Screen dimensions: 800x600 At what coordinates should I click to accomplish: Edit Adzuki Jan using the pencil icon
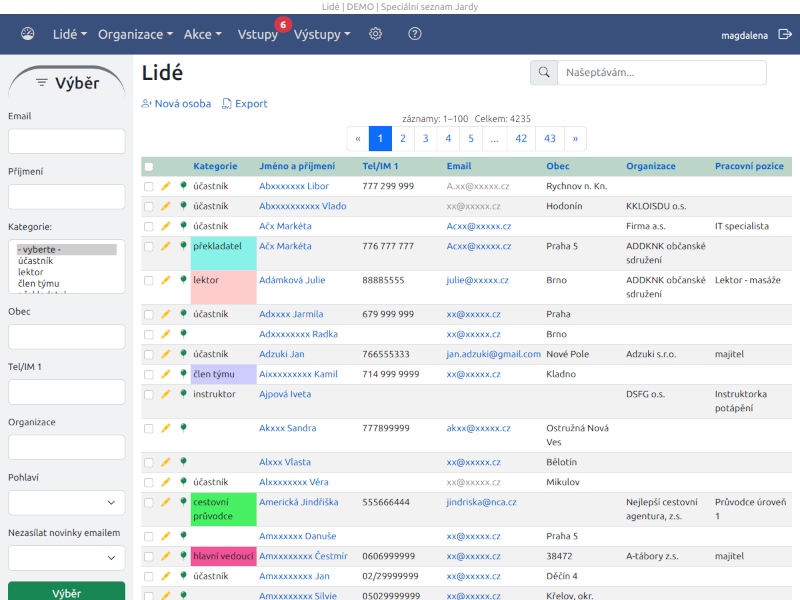point(166,354)
